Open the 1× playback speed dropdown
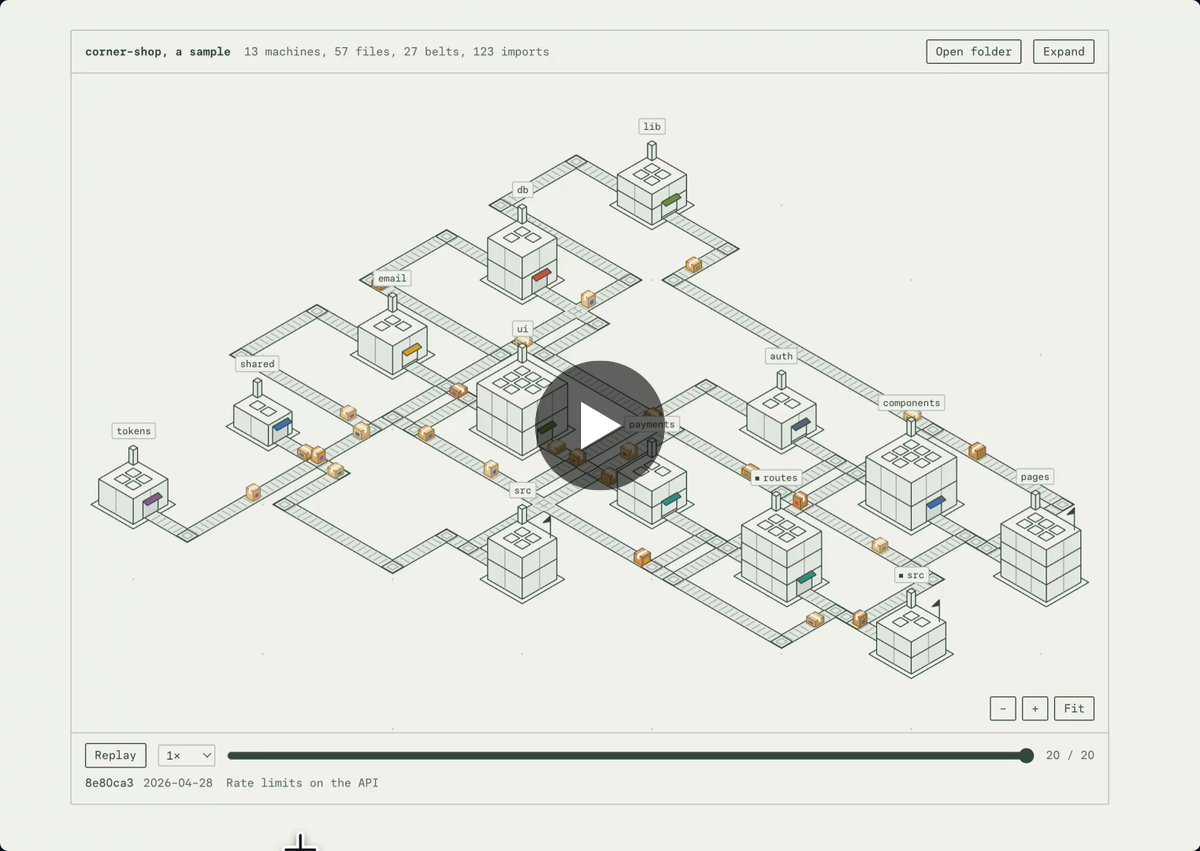Image resolution: width=1200 pixels, height=851 pixels. point(187,755)
